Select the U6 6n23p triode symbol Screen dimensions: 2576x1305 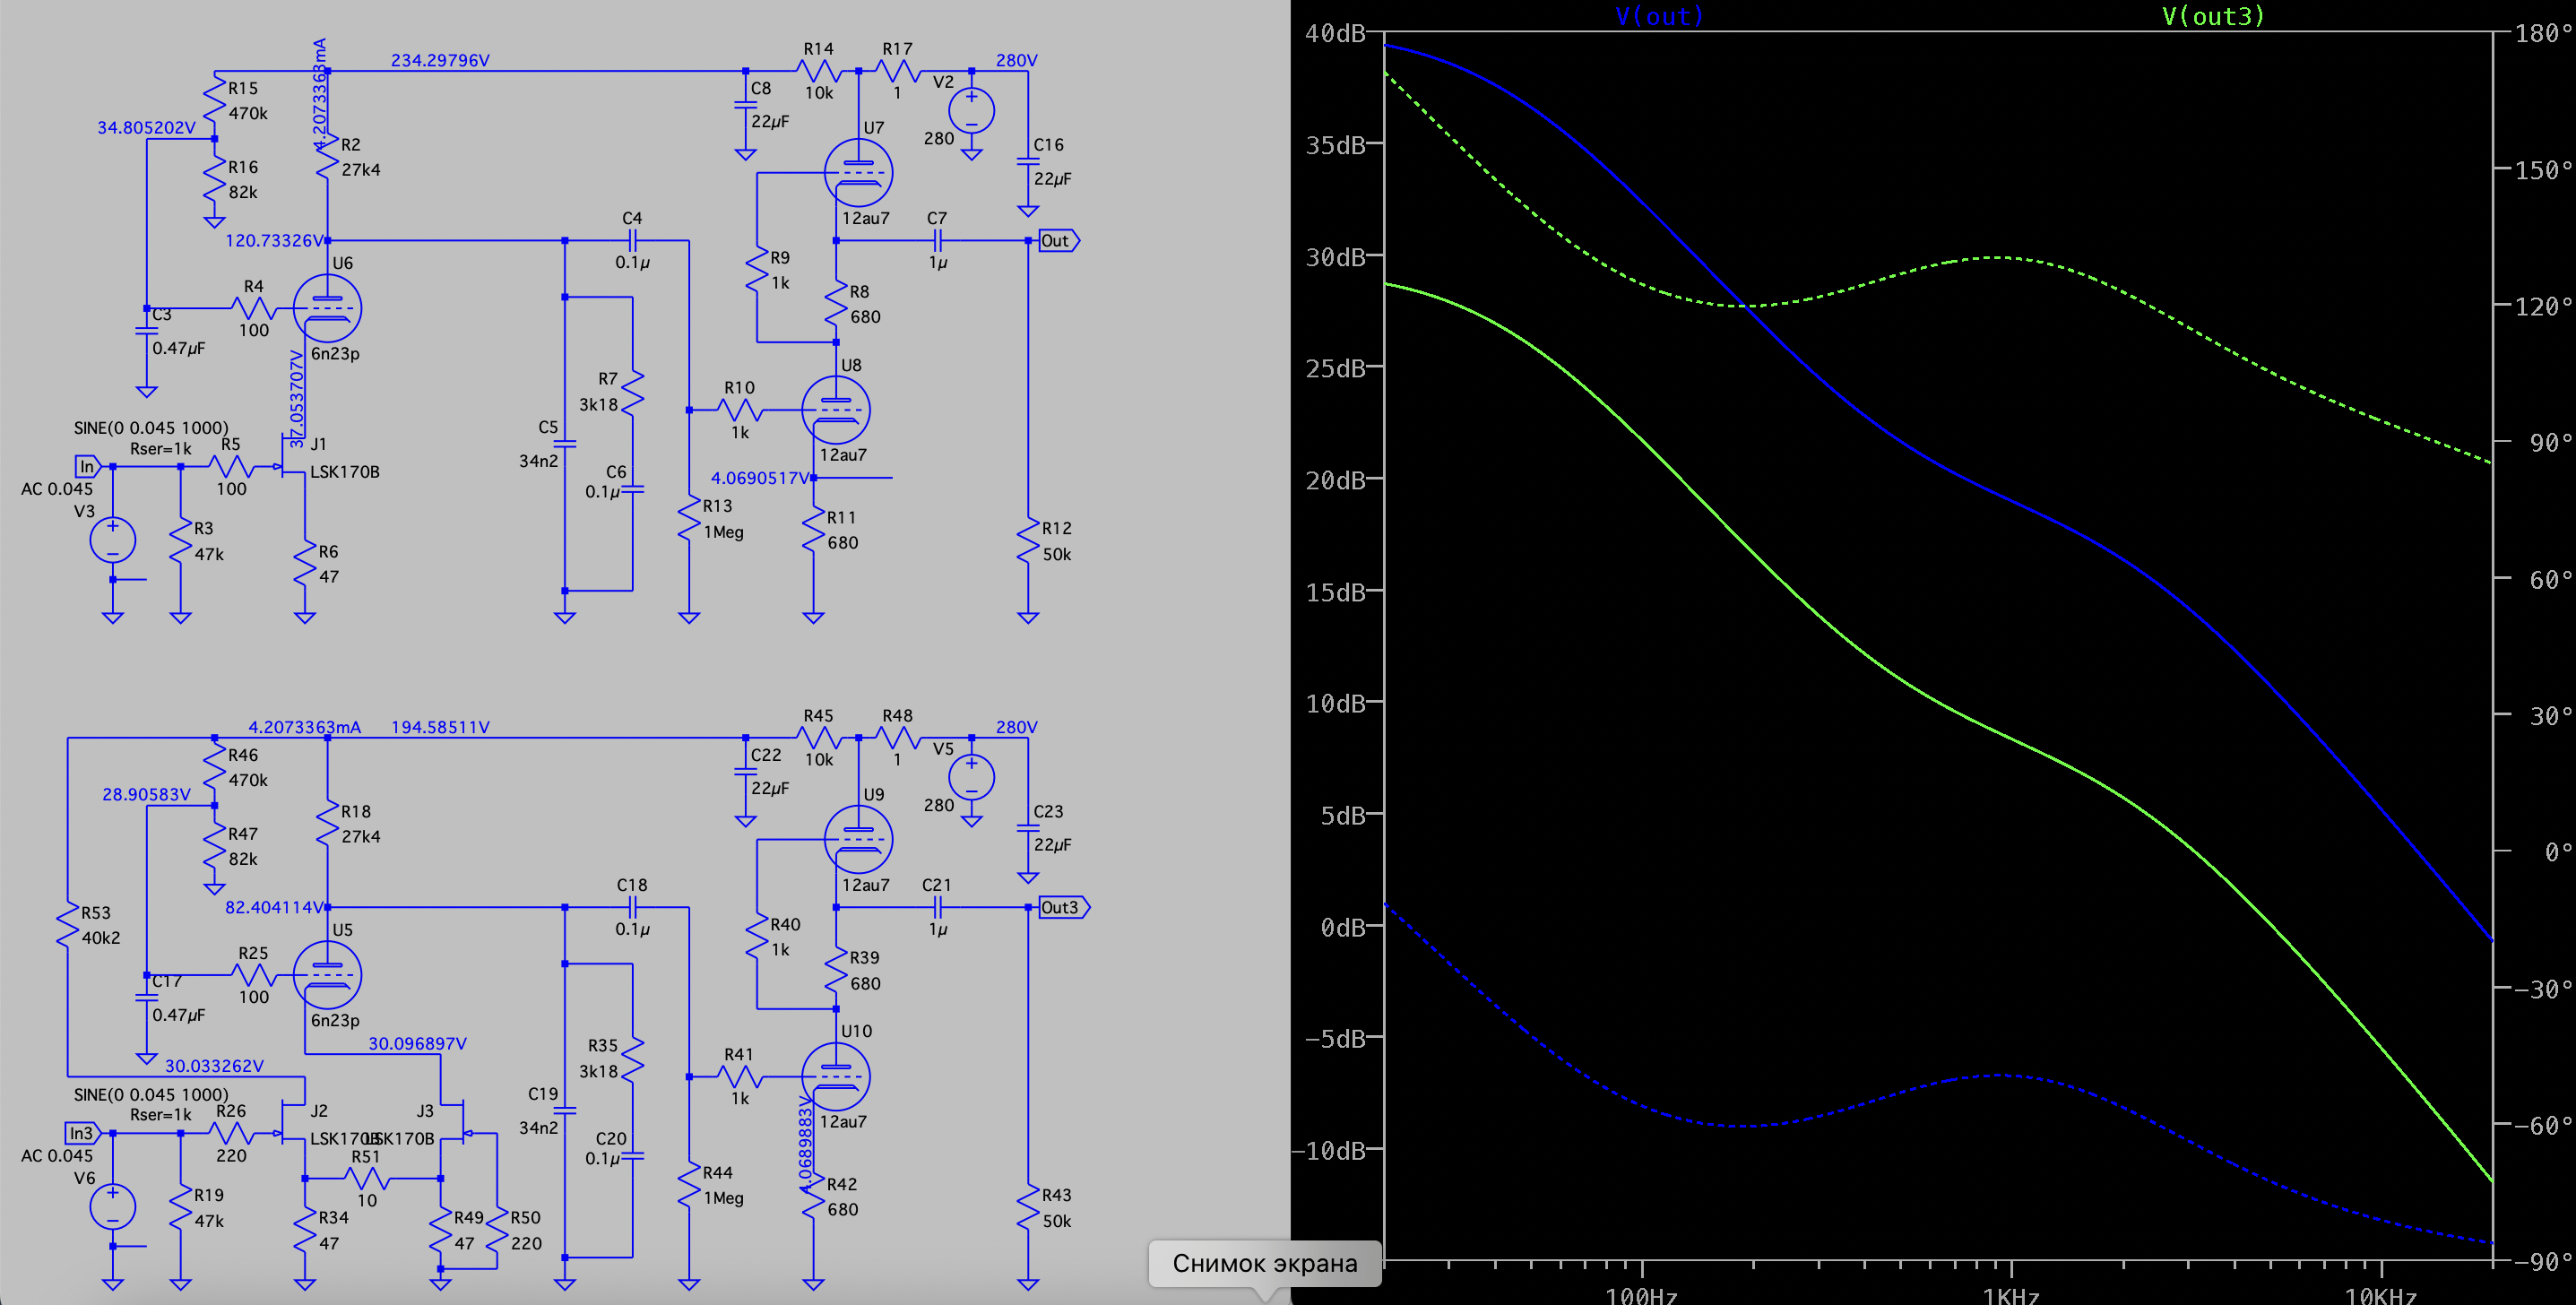point(327,308)
